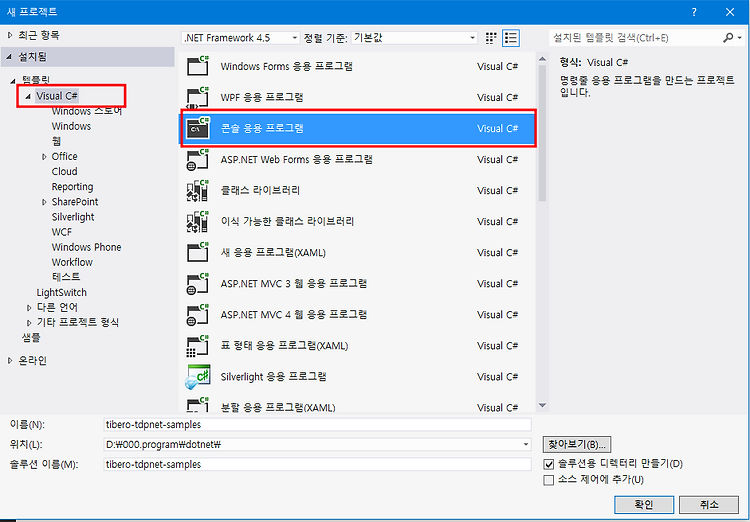Click the template list scroll up arrow
This screenshot has height=522, width=750.
pyautogui.click(x=542, y=59)
